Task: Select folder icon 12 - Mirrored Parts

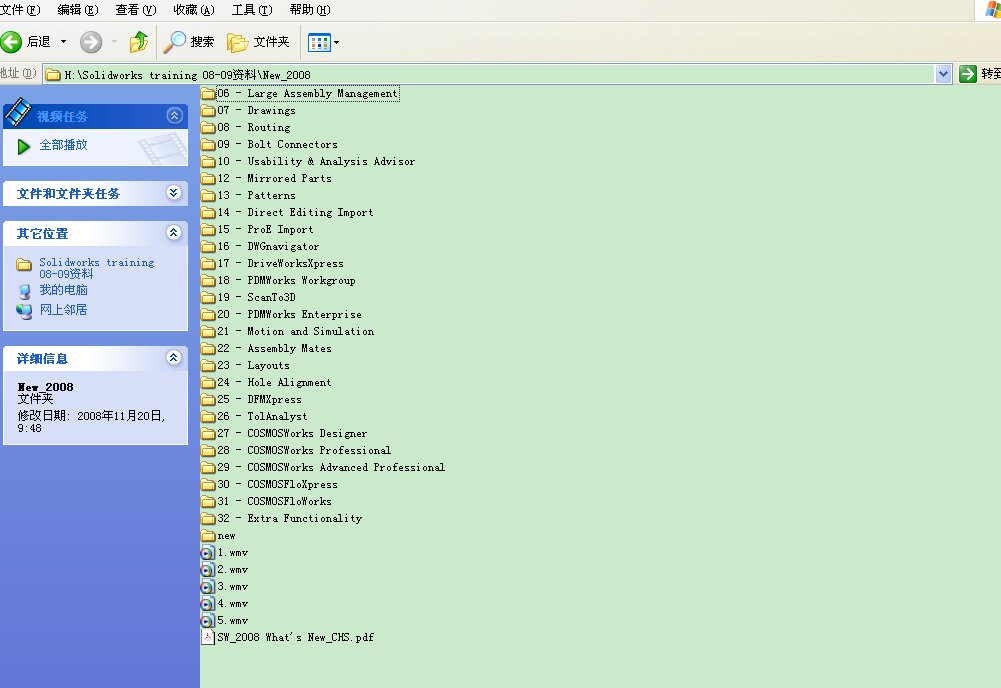Action: click(x=208, y=179)
